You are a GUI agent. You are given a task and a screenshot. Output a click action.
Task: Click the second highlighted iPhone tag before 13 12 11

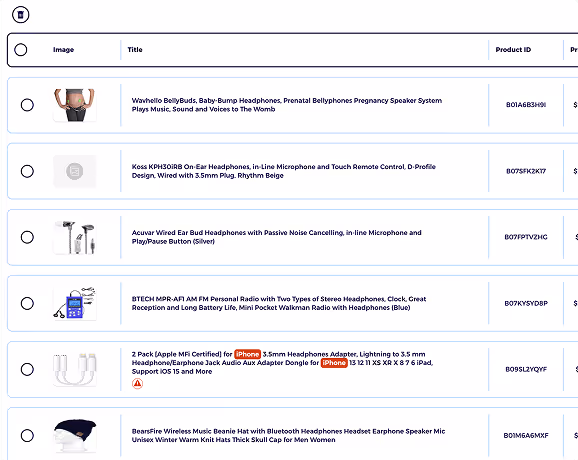coord(334,363)
